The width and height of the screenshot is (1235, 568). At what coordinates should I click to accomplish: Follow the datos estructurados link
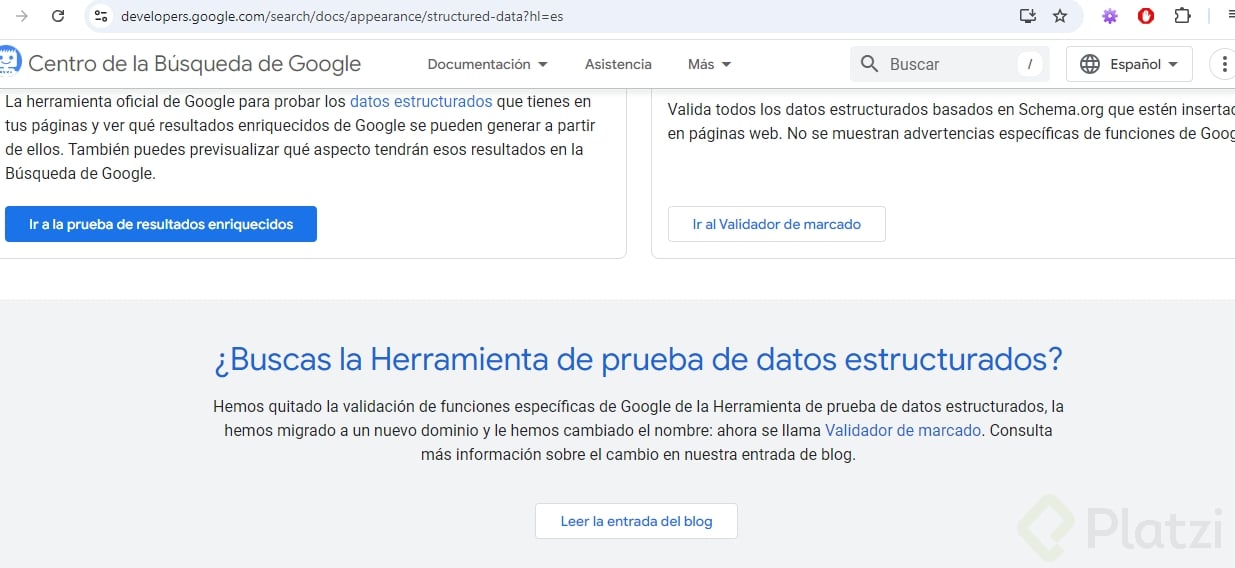coord(421,101)
